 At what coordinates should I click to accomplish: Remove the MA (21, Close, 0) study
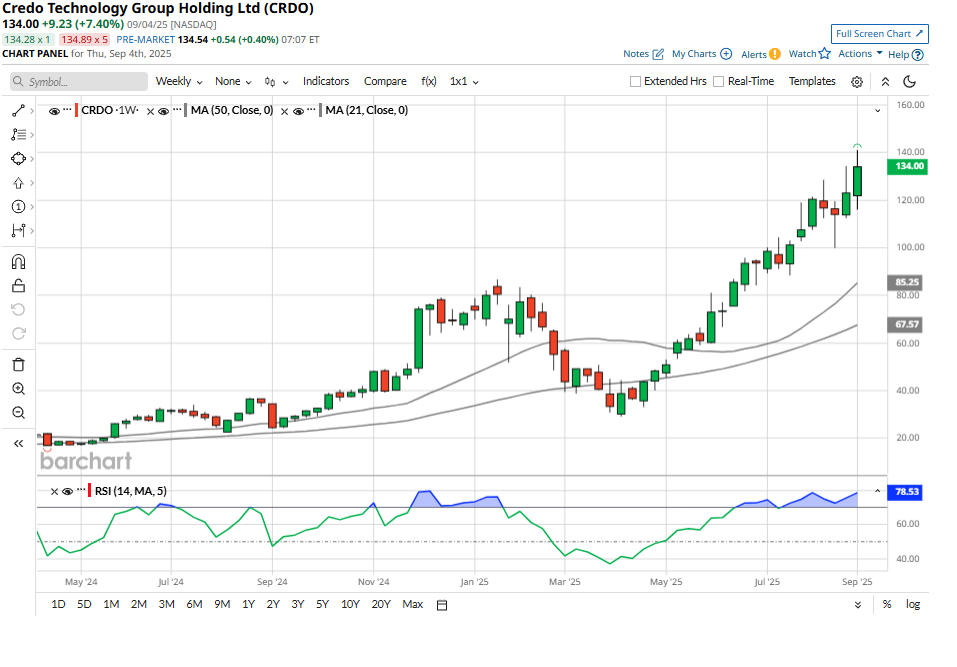point(284,112)
